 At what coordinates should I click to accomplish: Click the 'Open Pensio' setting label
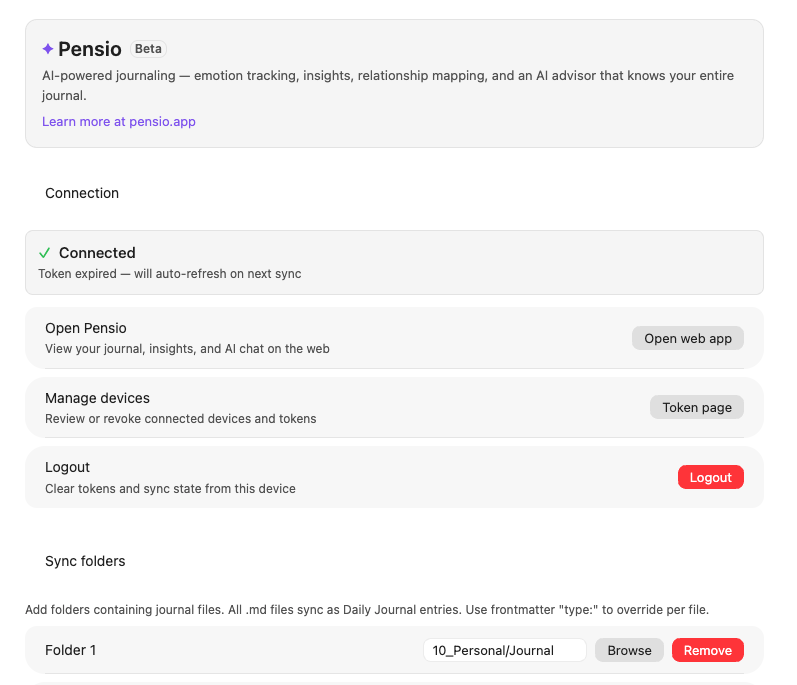pyautogui.click(x=86, y=328)
